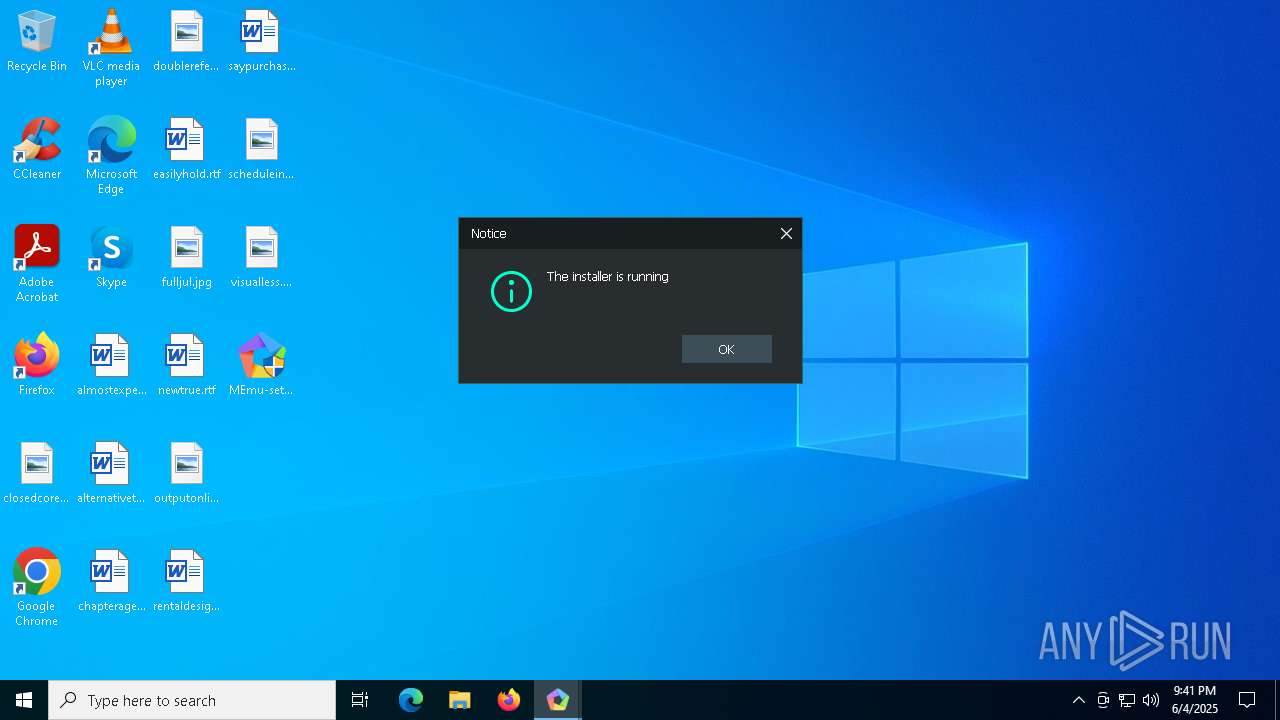Select the outputonli... image file
The image size is (1280, 720).
186,474
